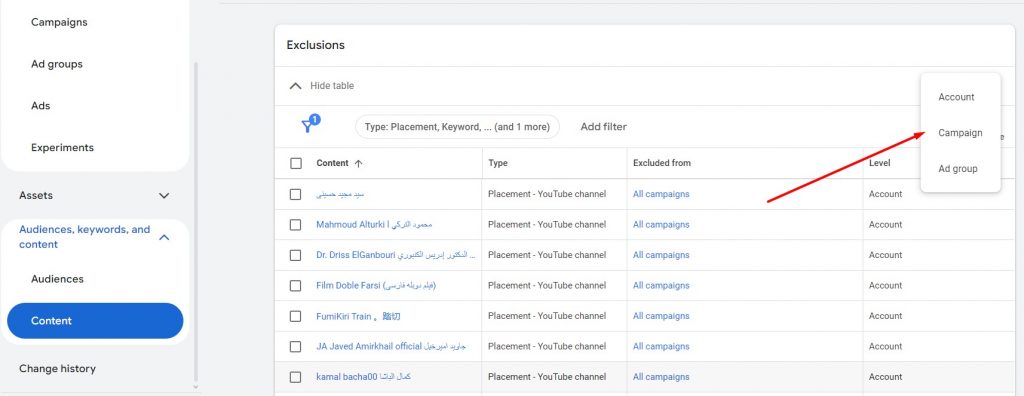Collapse Audiences, keywords, and content section

165,237
